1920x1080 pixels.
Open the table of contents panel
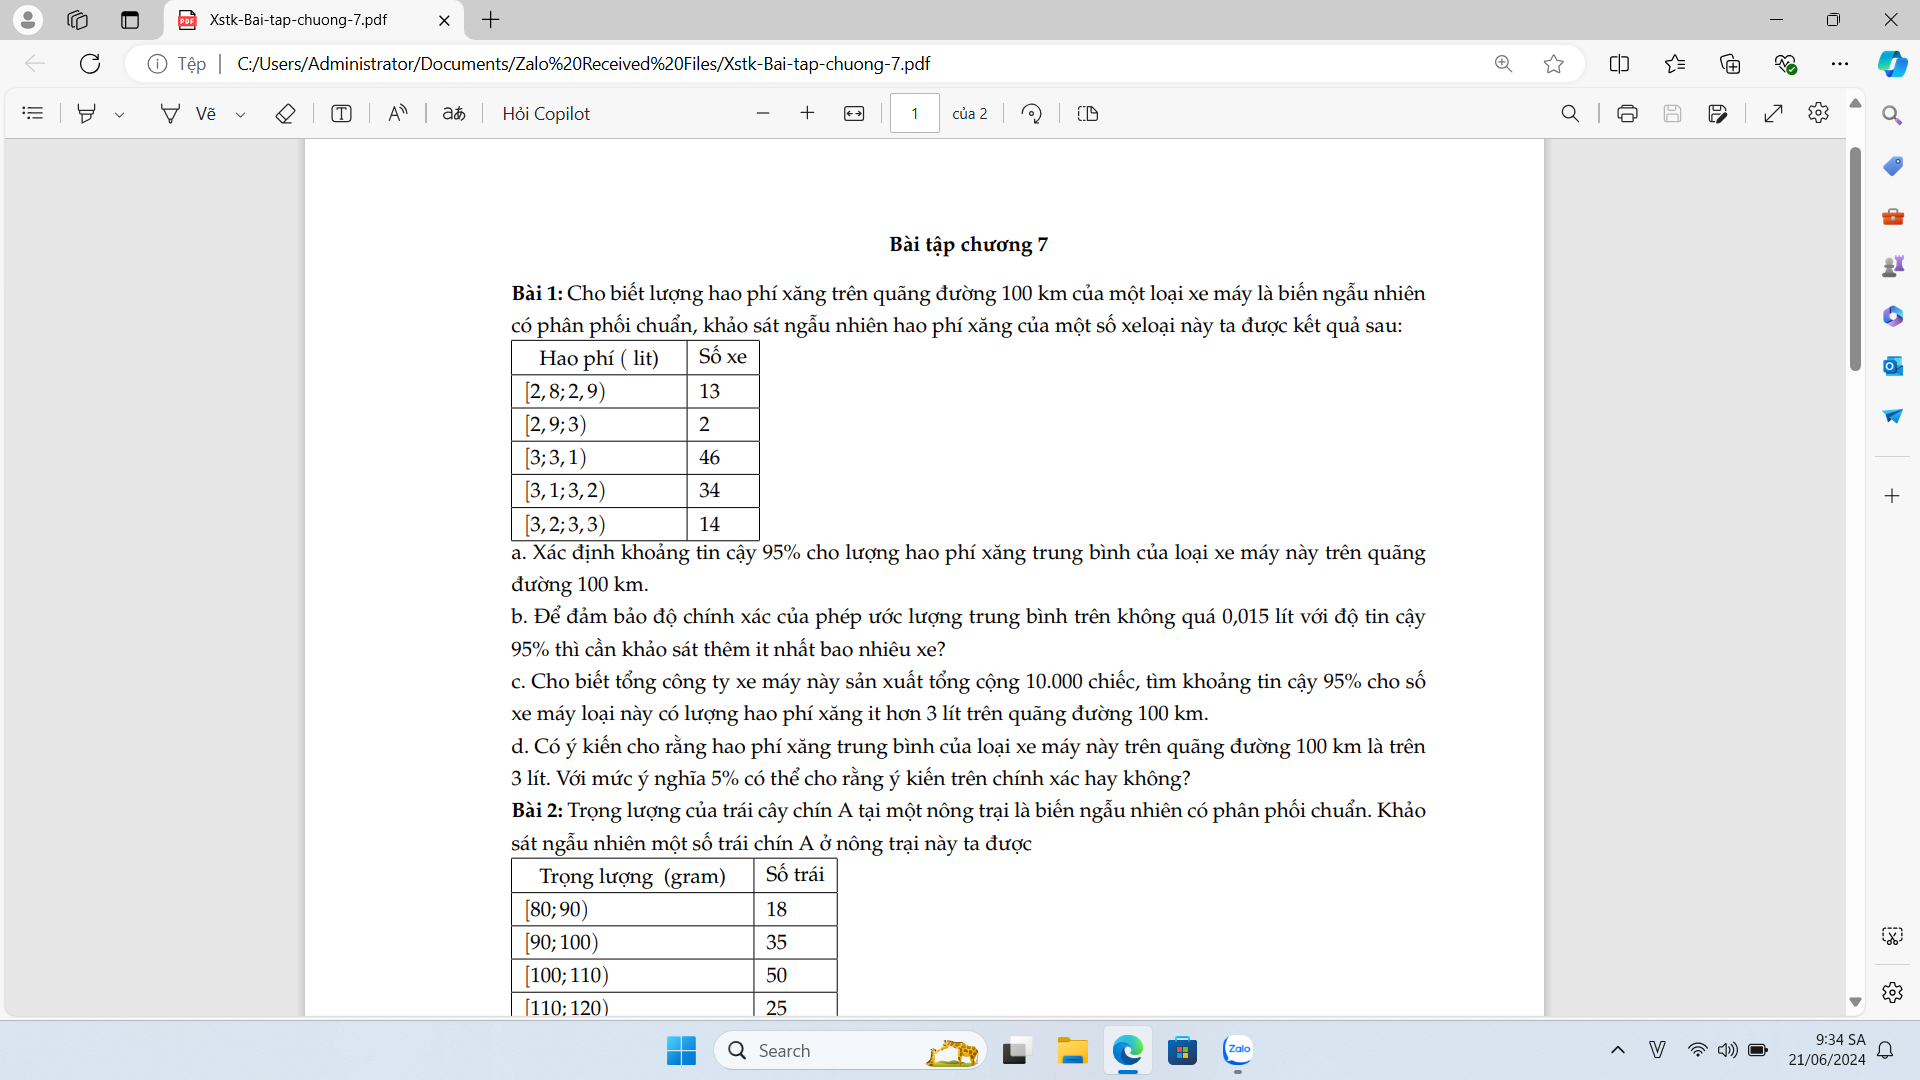point(32,113)
